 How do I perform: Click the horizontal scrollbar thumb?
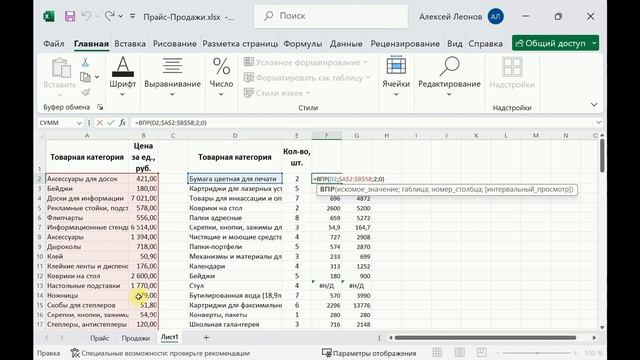coord(485,338)
